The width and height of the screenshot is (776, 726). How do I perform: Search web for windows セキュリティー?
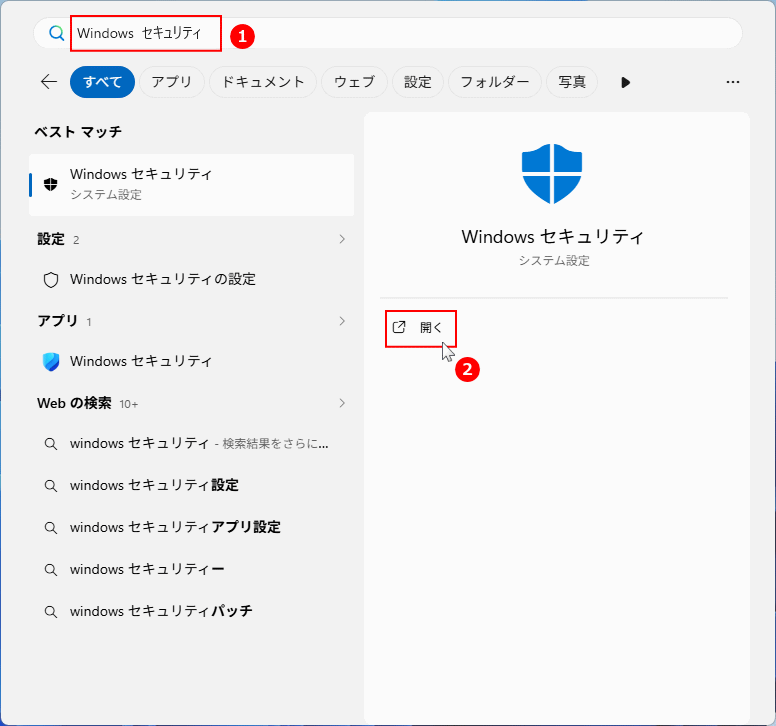pyautogui.click(x=192, y=570)
